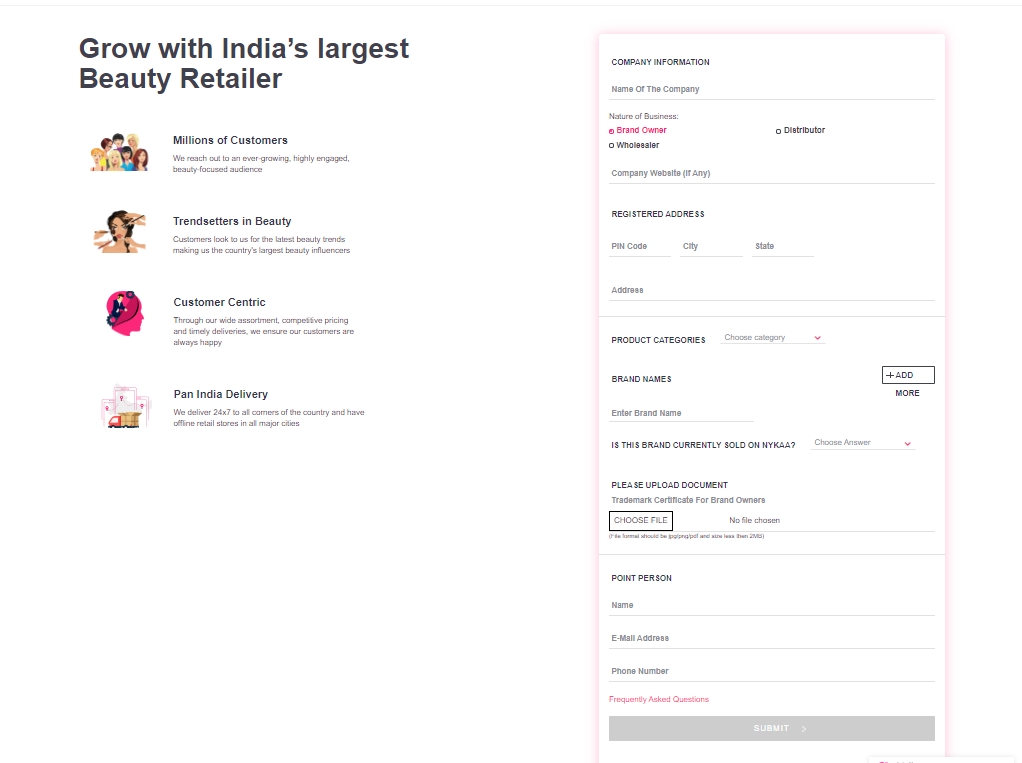This screenshot has height=763, width=1022.
Task: Choose the Wholesaler radio option
Action: (612, 146)
